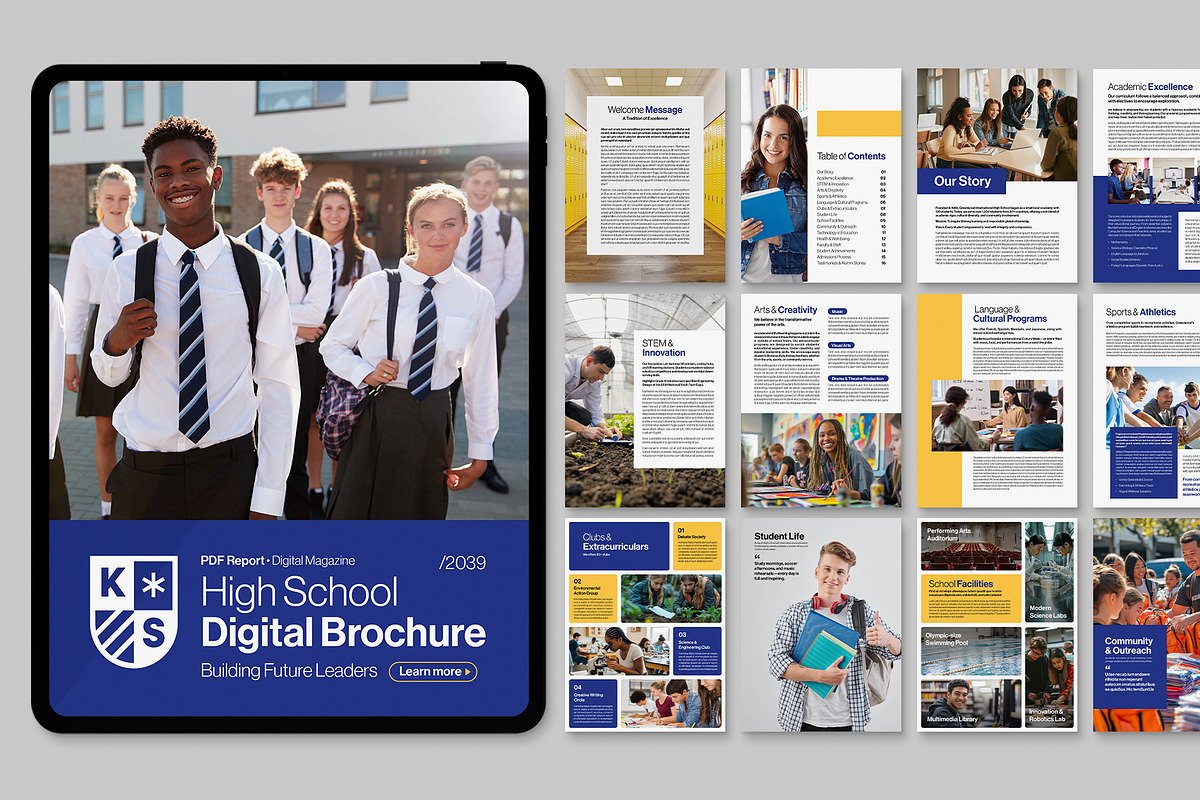
Task: Open the STEM & Innovation page thumbnail
Action: pyautogui.click(x=645, y=400)
